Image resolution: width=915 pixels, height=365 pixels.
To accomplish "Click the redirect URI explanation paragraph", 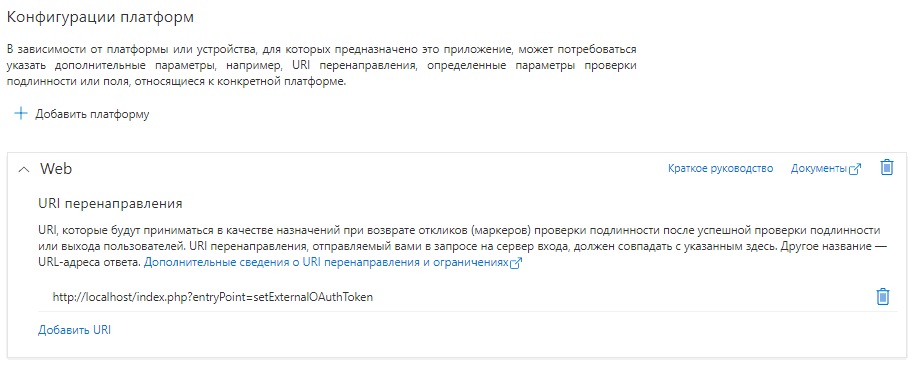I will [462, 246].
